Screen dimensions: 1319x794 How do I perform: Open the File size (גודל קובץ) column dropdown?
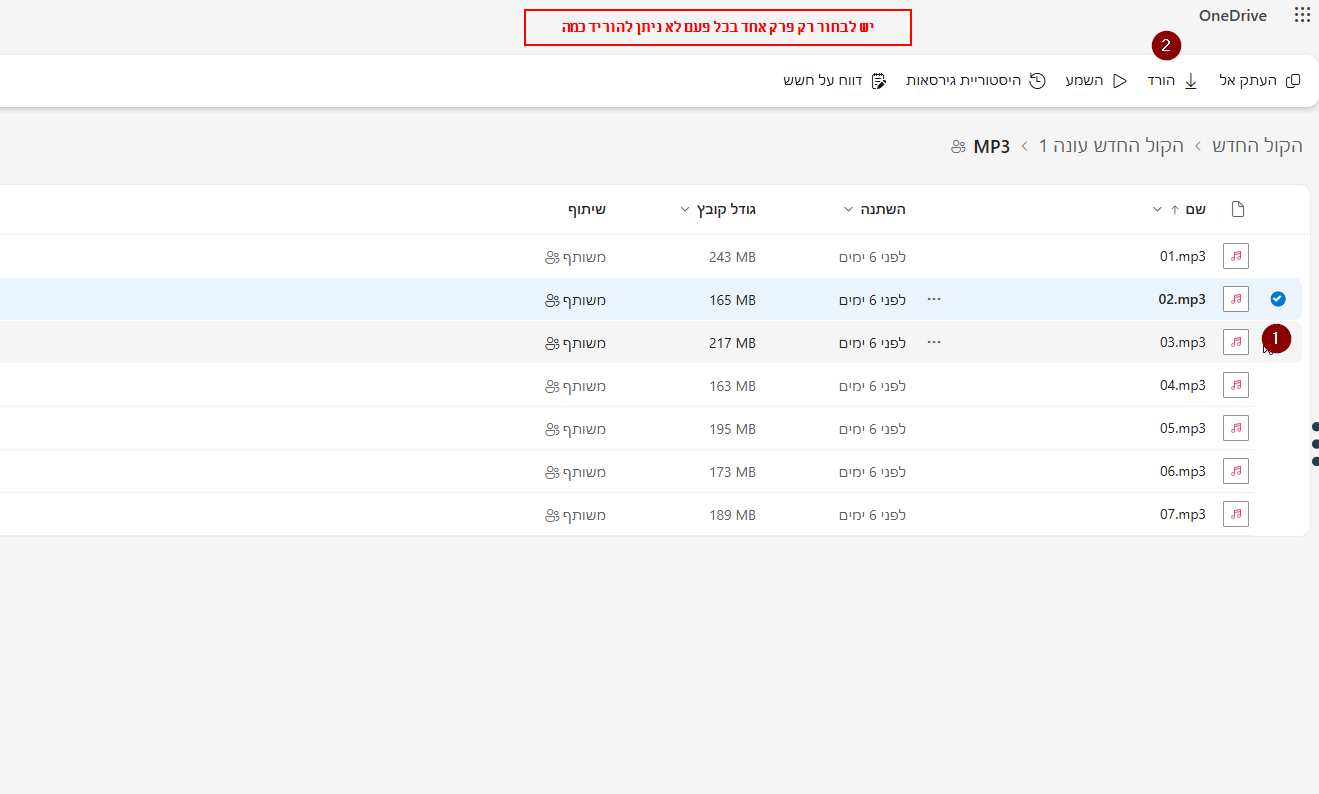[x=685, y=210]
